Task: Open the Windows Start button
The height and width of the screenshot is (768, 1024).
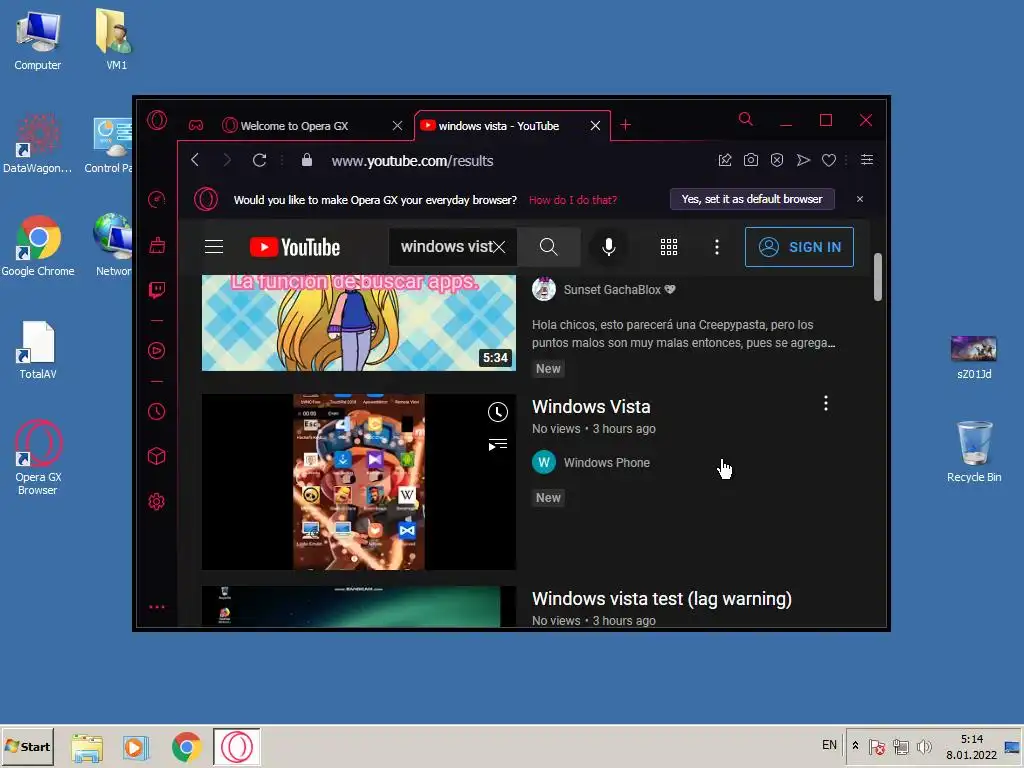Action: point(27,746)
